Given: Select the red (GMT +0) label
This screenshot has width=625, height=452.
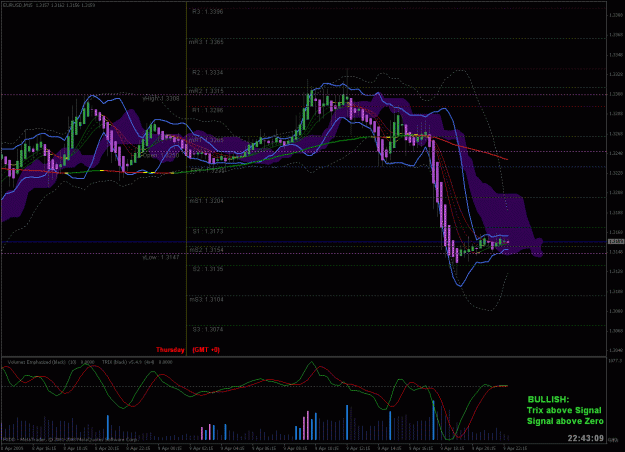Looking at the screenshot, I should coord(206,350).
